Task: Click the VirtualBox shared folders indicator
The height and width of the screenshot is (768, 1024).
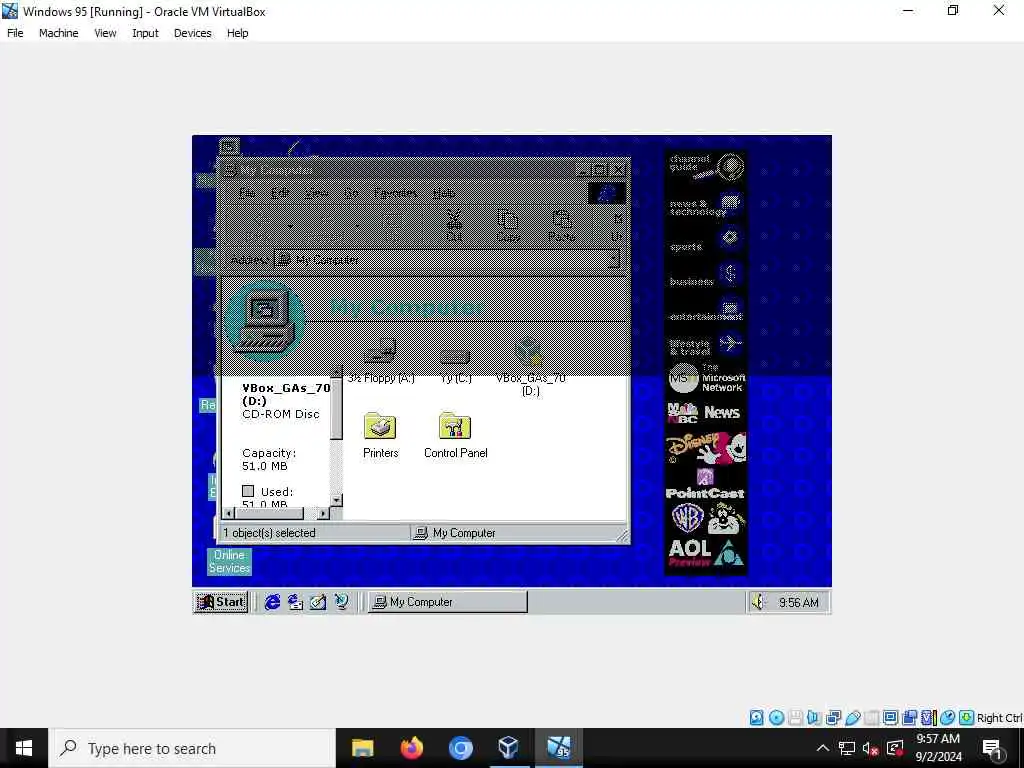Action: pos(871,718)
